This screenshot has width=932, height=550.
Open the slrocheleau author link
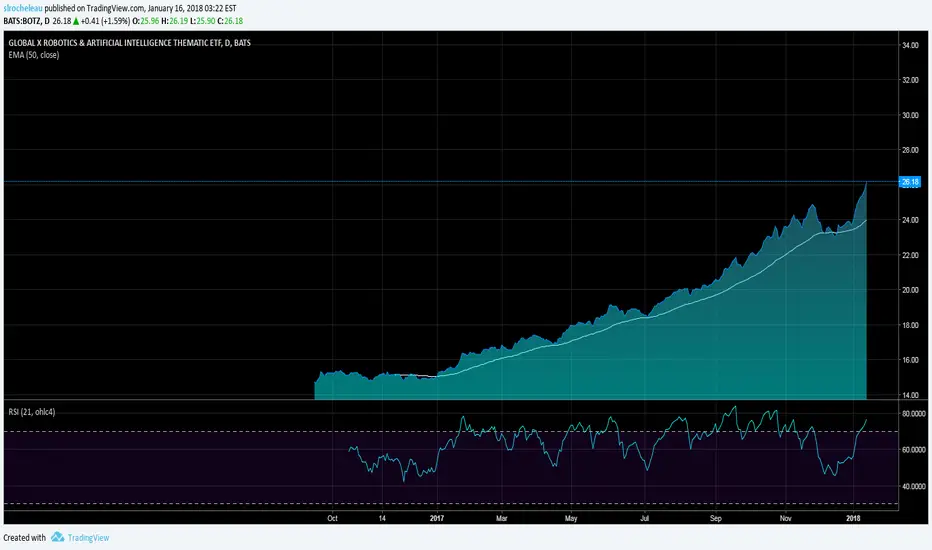pyautogui.click(x=23, y=8)
